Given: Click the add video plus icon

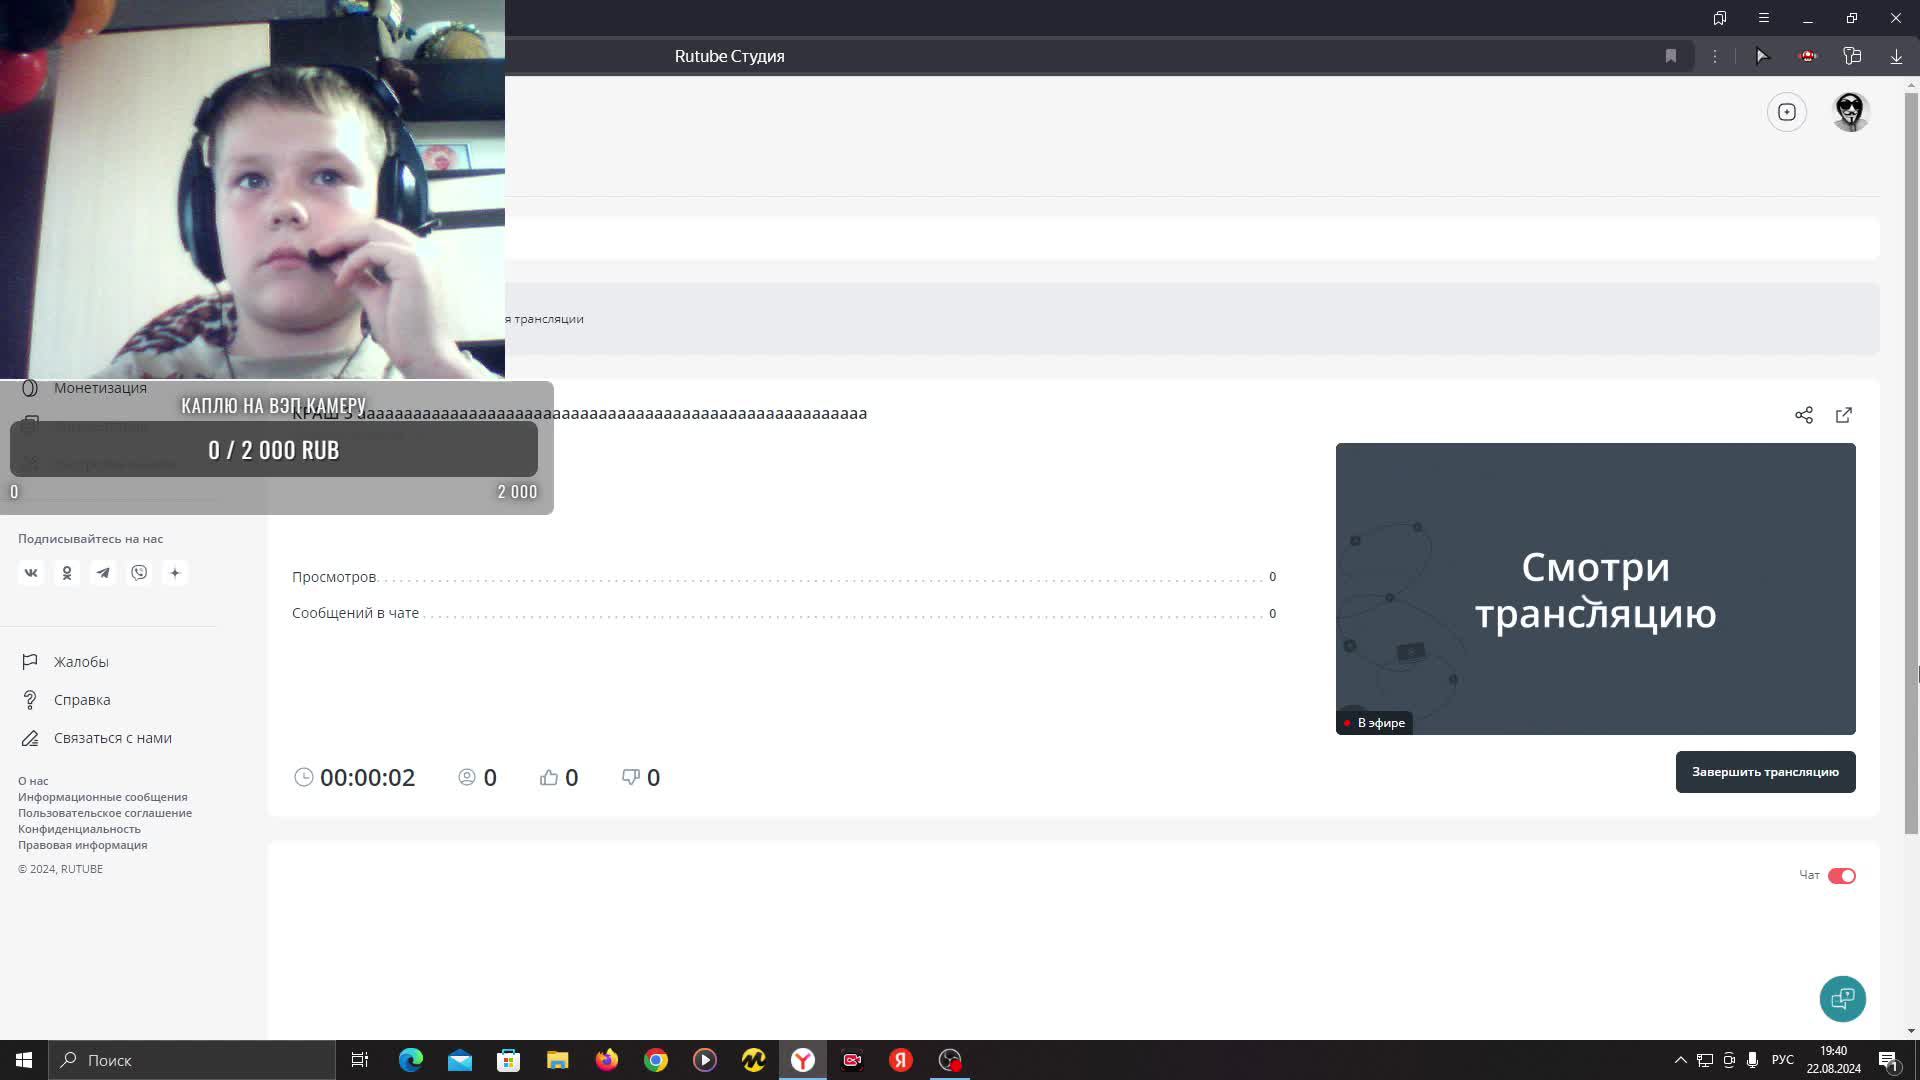Looking at the screenshot, I should click(x=1787, y=112).
